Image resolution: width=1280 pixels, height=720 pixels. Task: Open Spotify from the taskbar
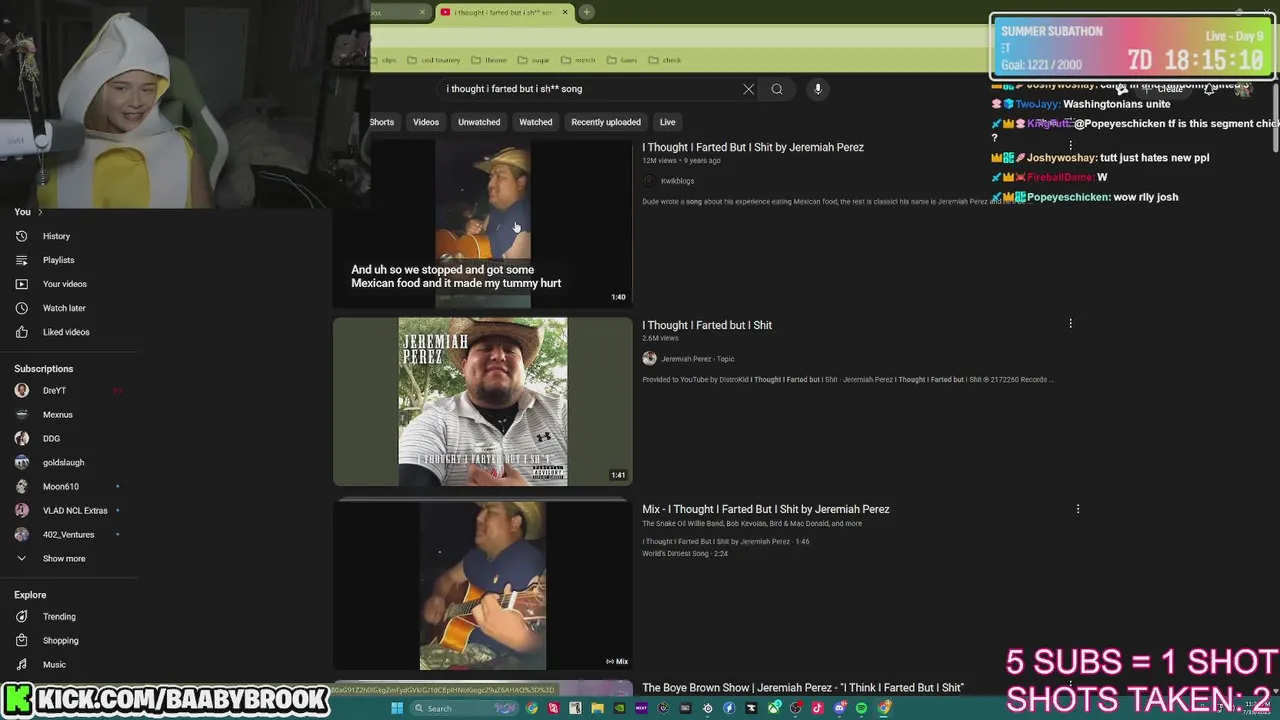click(x=861, y=708)
